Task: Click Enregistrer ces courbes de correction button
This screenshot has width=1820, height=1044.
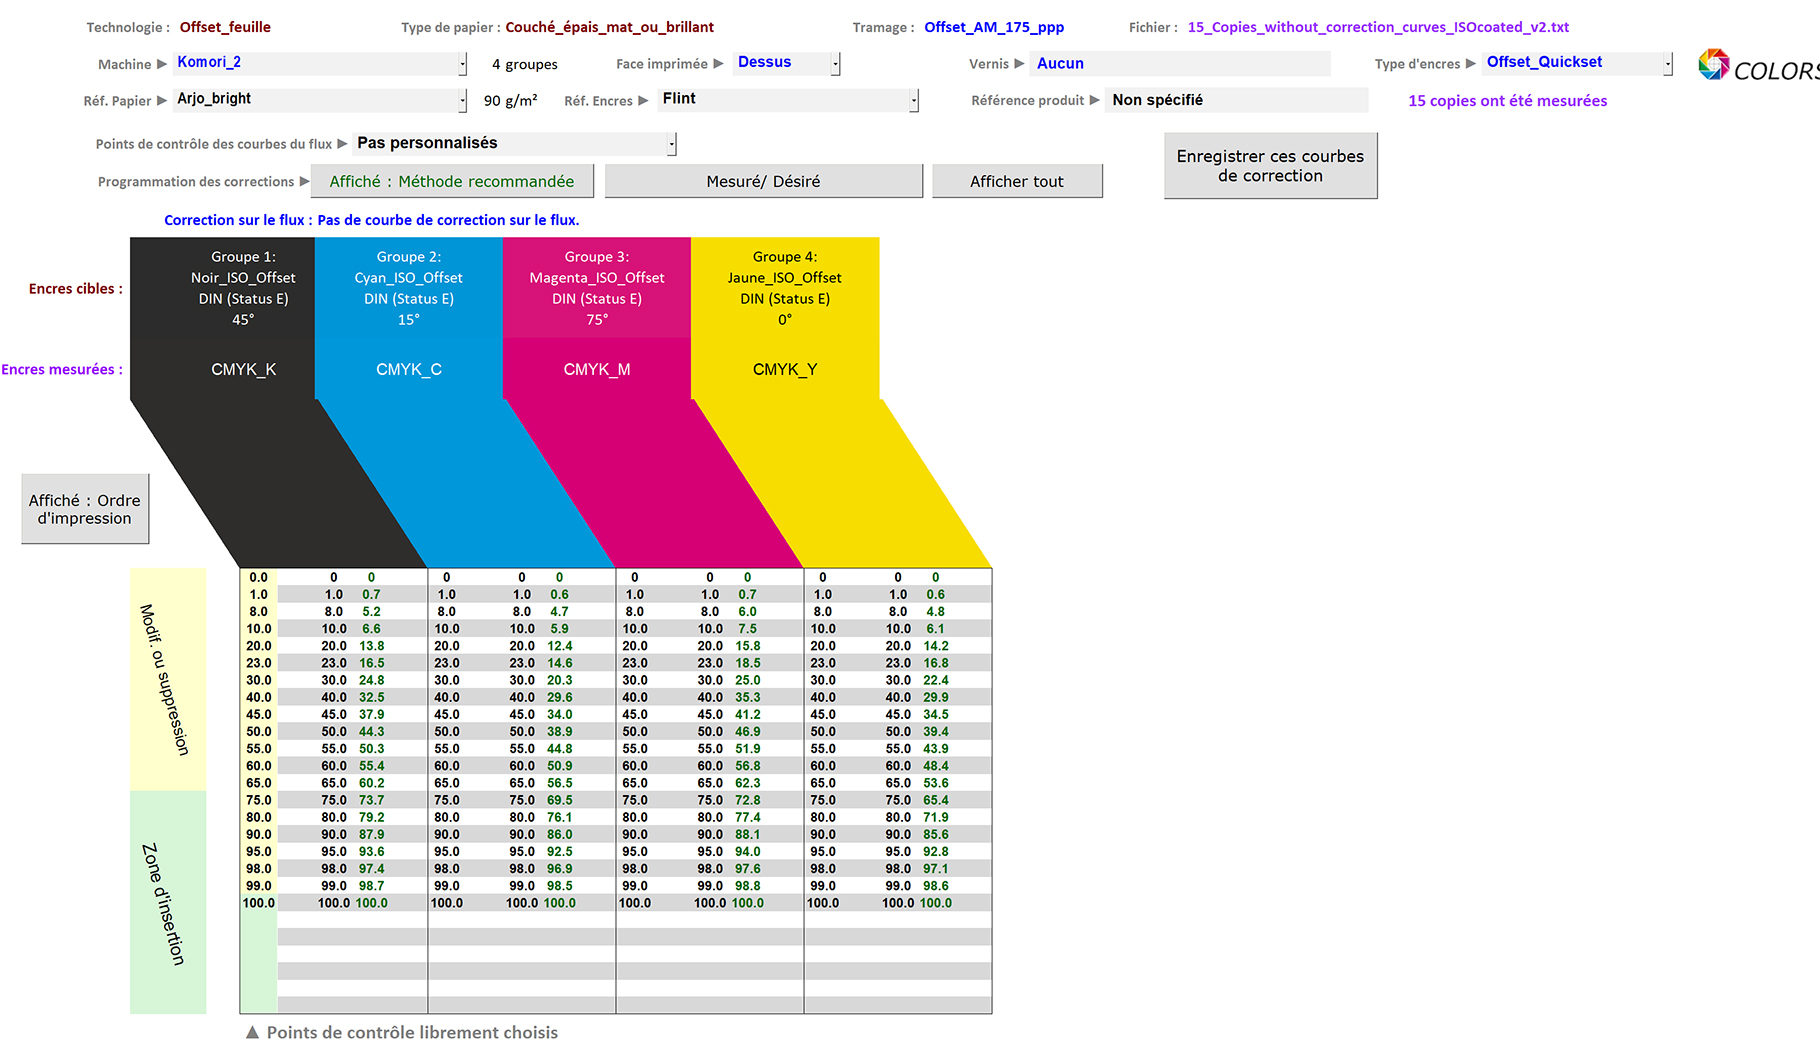Action: point(1270,166)
